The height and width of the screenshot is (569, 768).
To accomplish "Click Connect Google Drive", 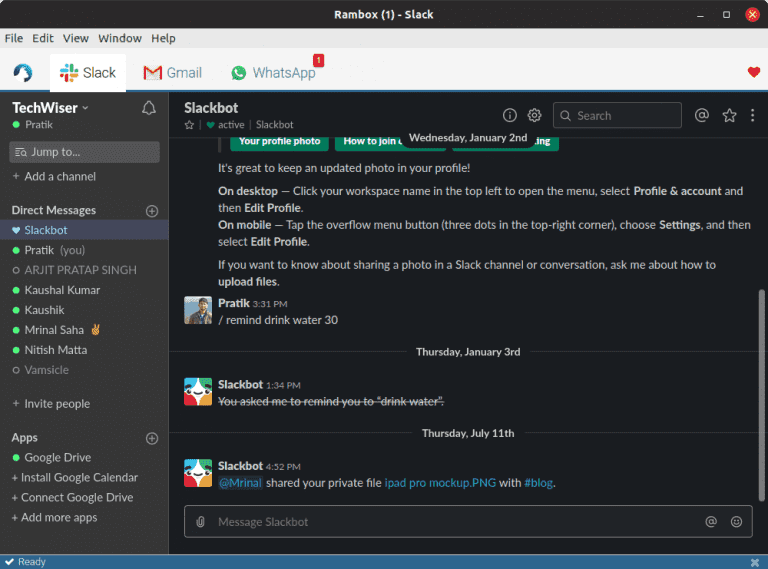I will [72, 498].
